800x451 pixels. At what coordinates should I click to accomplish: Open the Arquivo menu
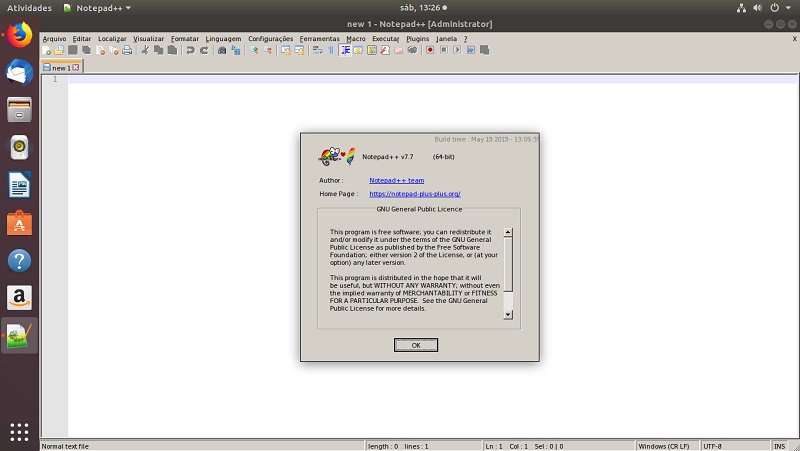(x=55, y=39)
